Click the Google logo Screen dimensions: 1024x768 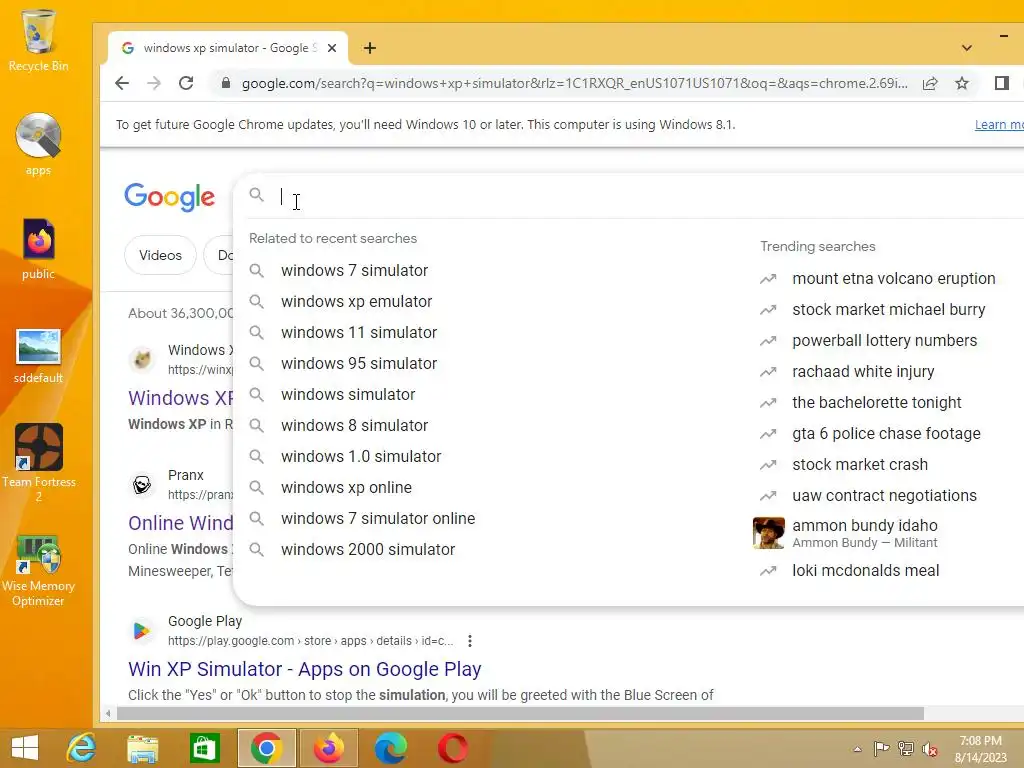pyautogui.click(x=169, y=197)
